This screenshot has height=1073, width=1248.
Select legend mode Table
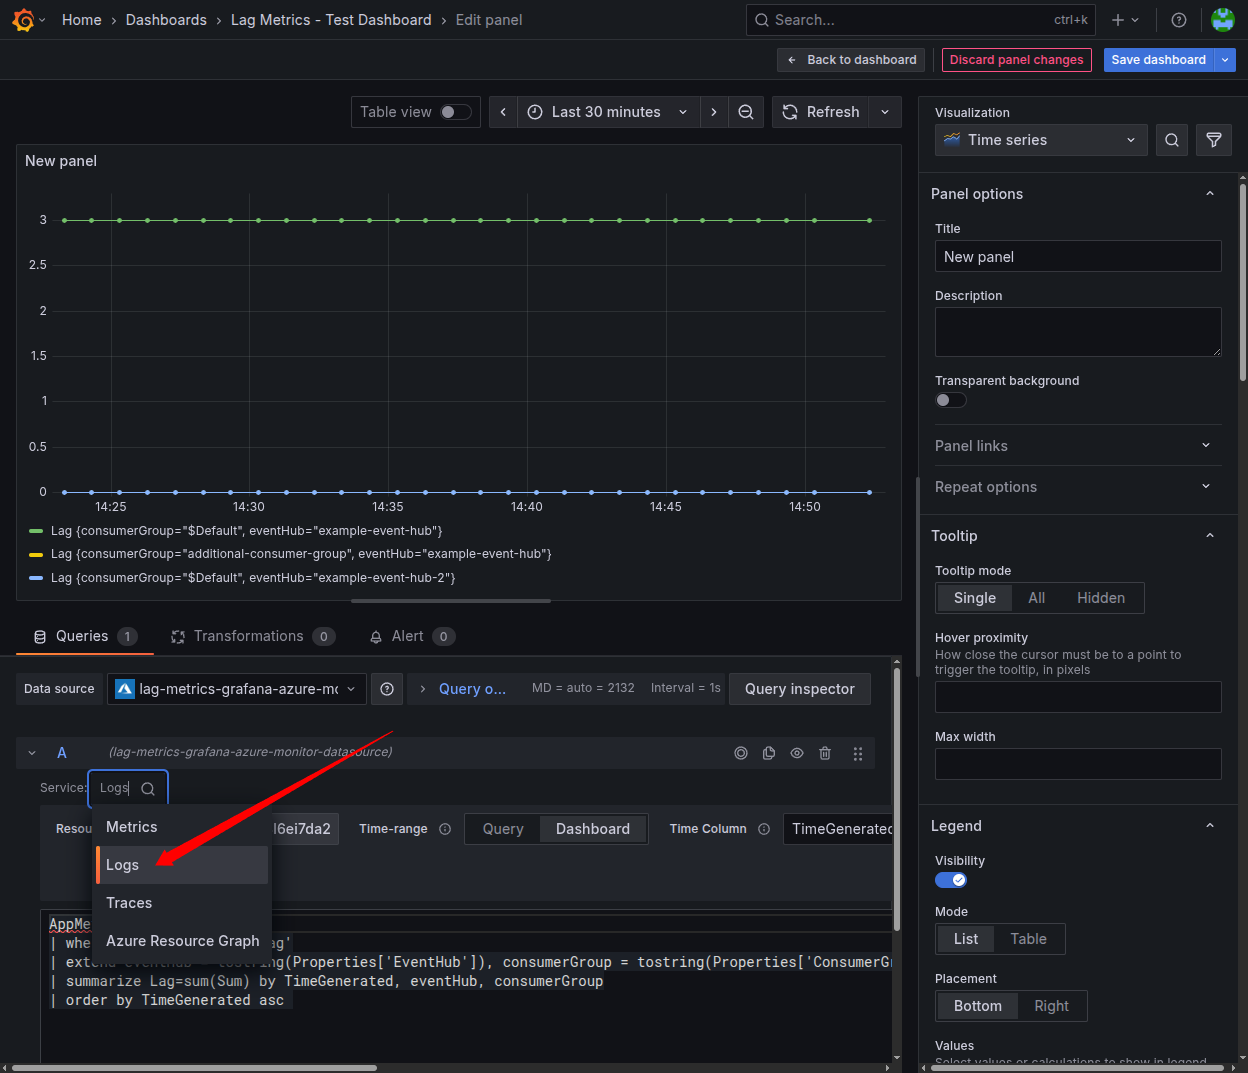click(x=1028, y=939)
